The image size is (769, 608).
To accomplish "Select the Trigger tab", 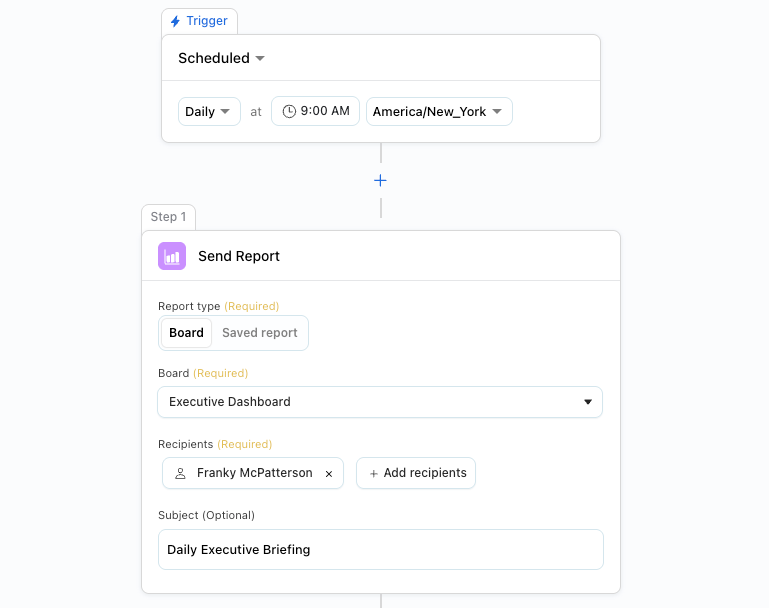I will tap(200, 21).
